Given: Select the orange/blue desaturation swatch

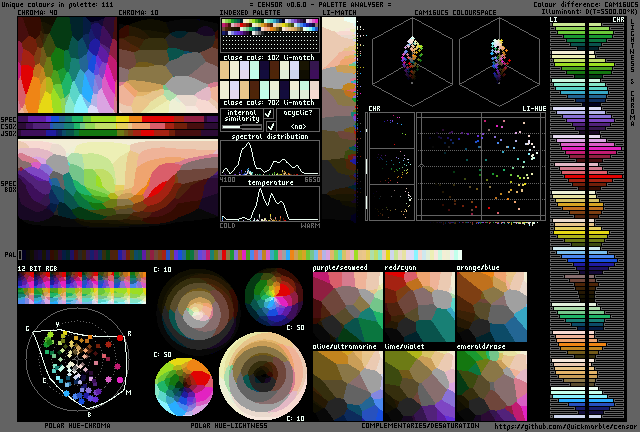Looking at the screenshot, I should click(492, 307).
